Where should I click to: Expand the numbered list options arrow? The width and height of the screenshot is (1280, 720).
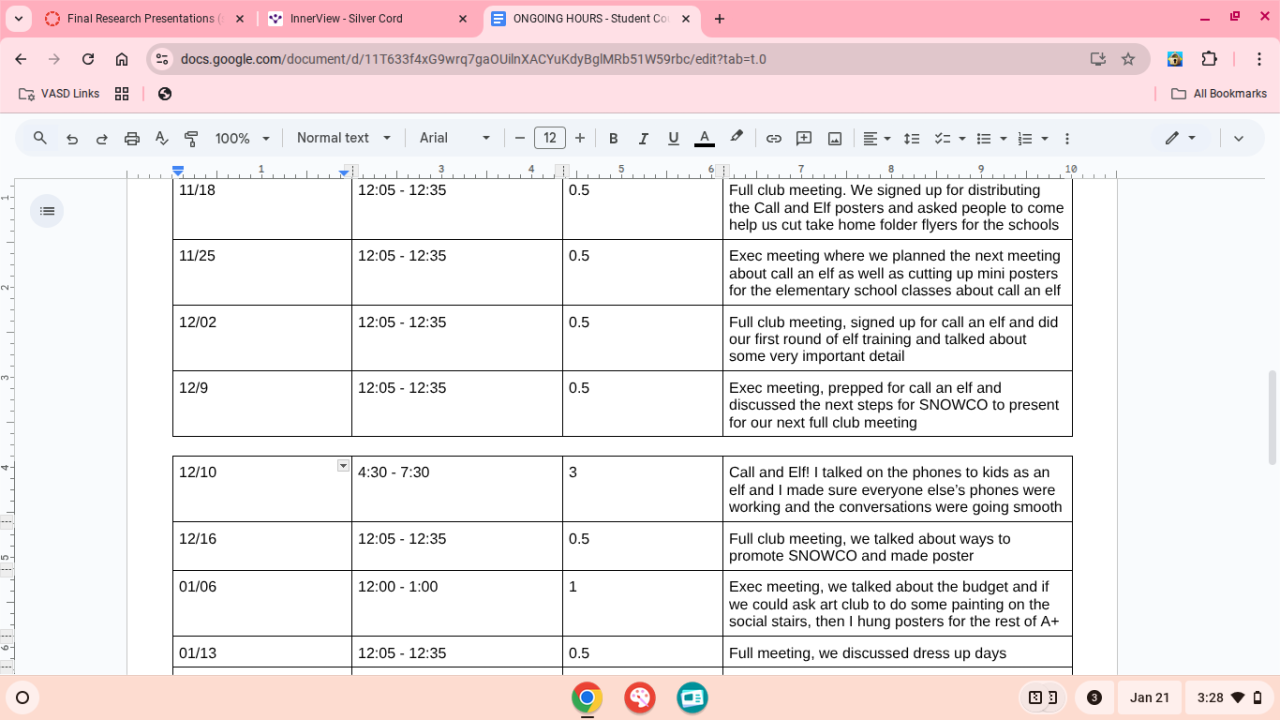(1045, 138)
